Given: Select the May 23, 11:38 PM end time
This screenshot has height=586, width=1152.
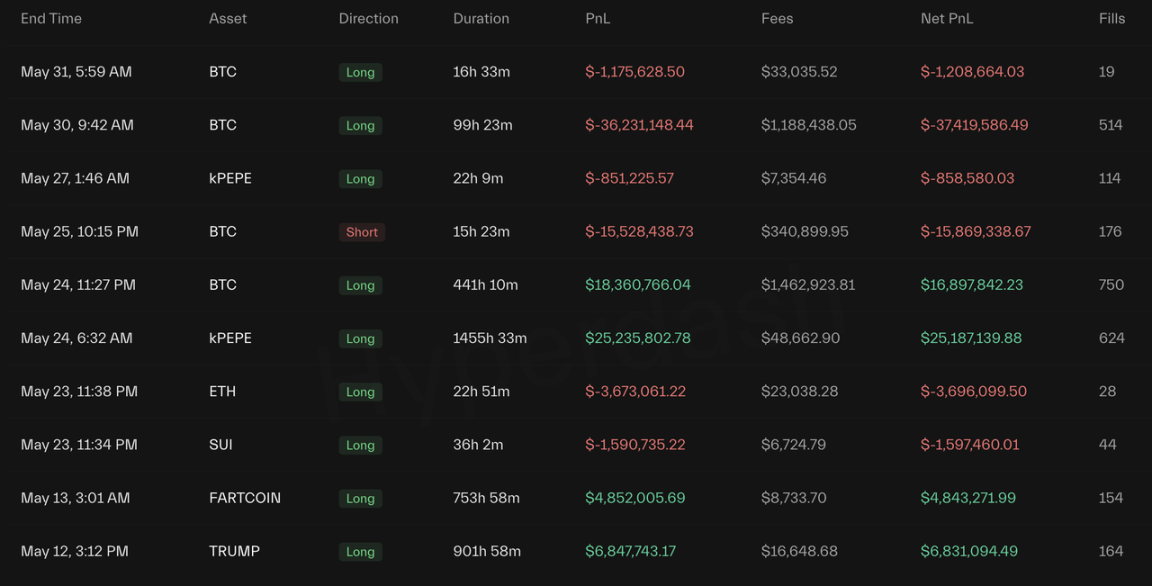Looking at the screenshot, I should click(79, 391).
